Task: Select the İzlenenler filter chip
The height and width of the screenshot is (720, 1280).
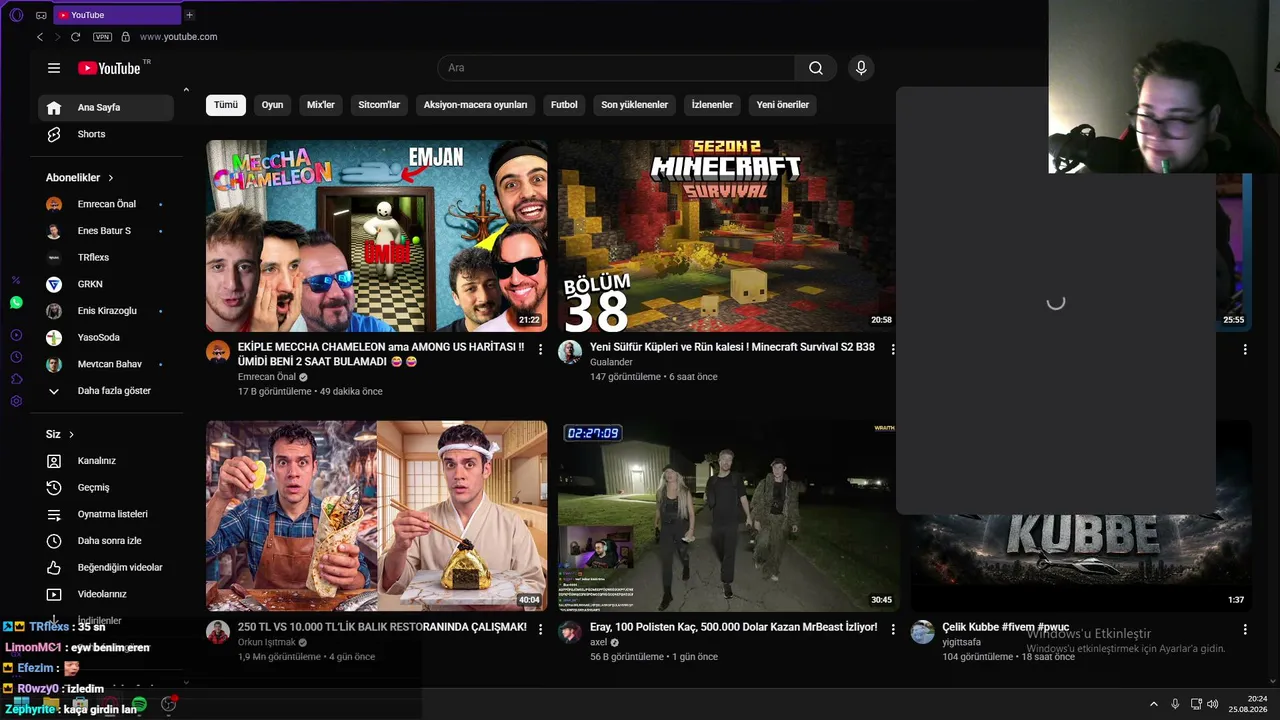Action: [x=712, y=105]
